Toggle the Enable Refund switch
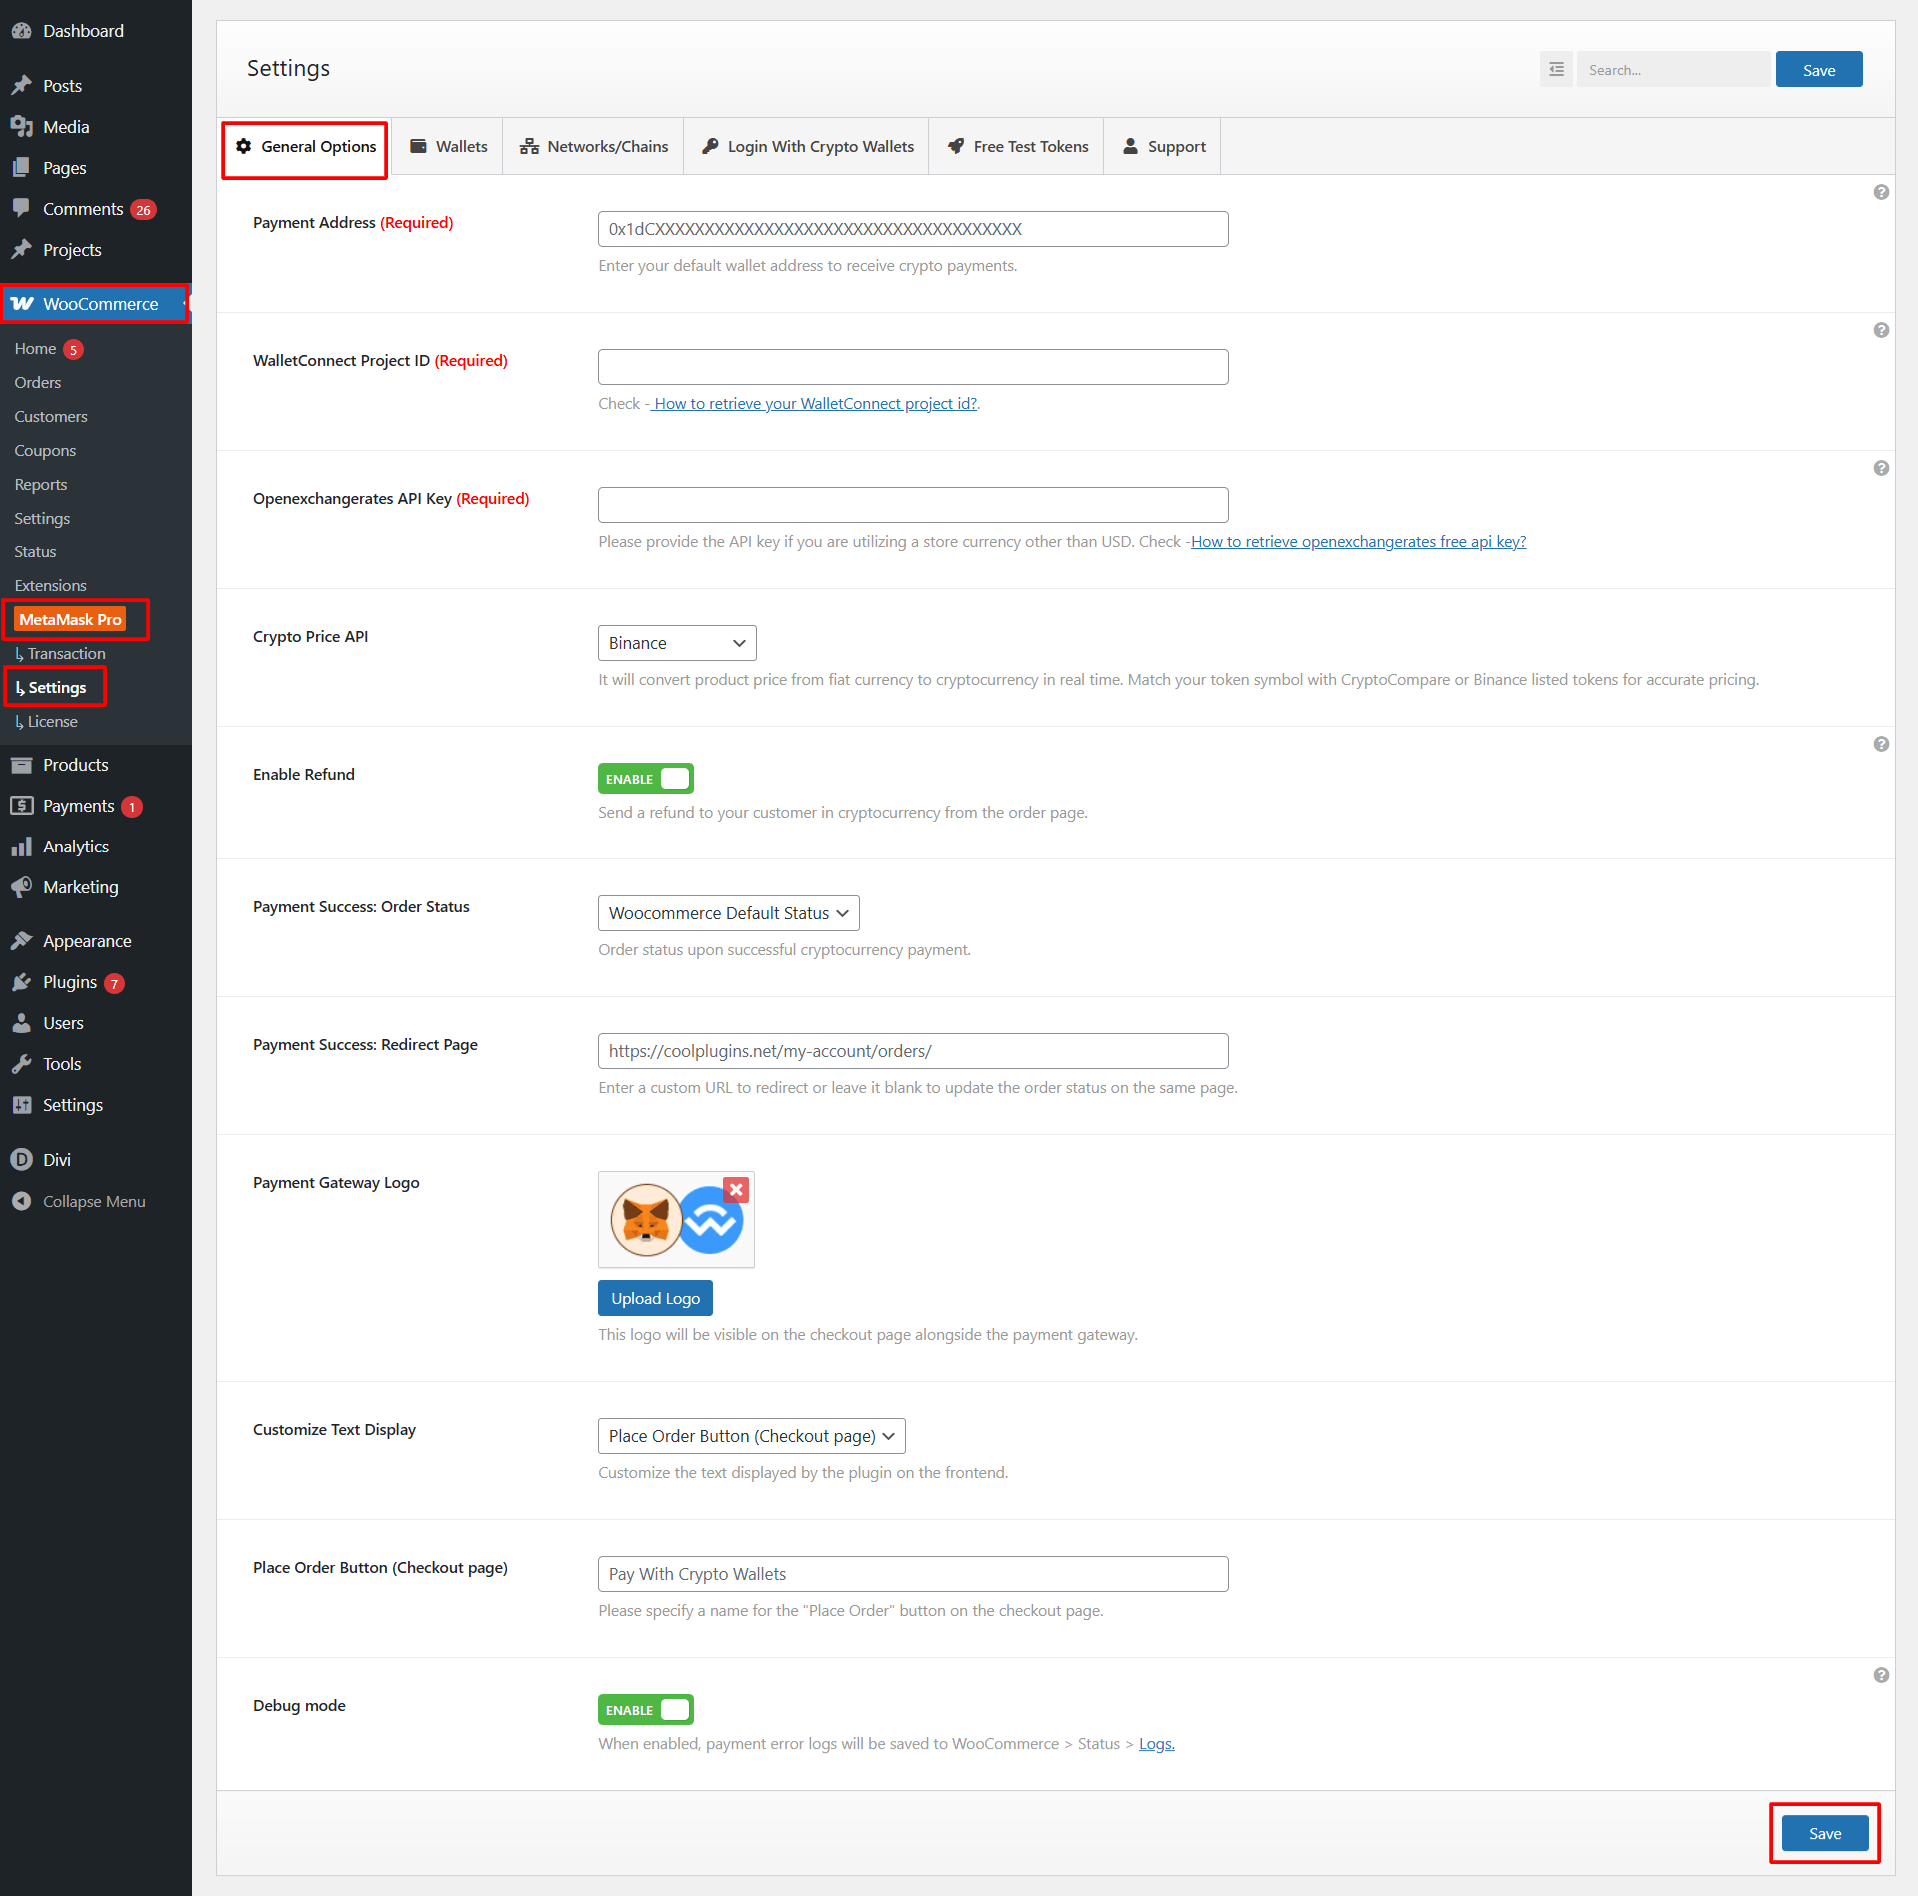Viewport: 1918px width, 1896px height. click(645, 779)
